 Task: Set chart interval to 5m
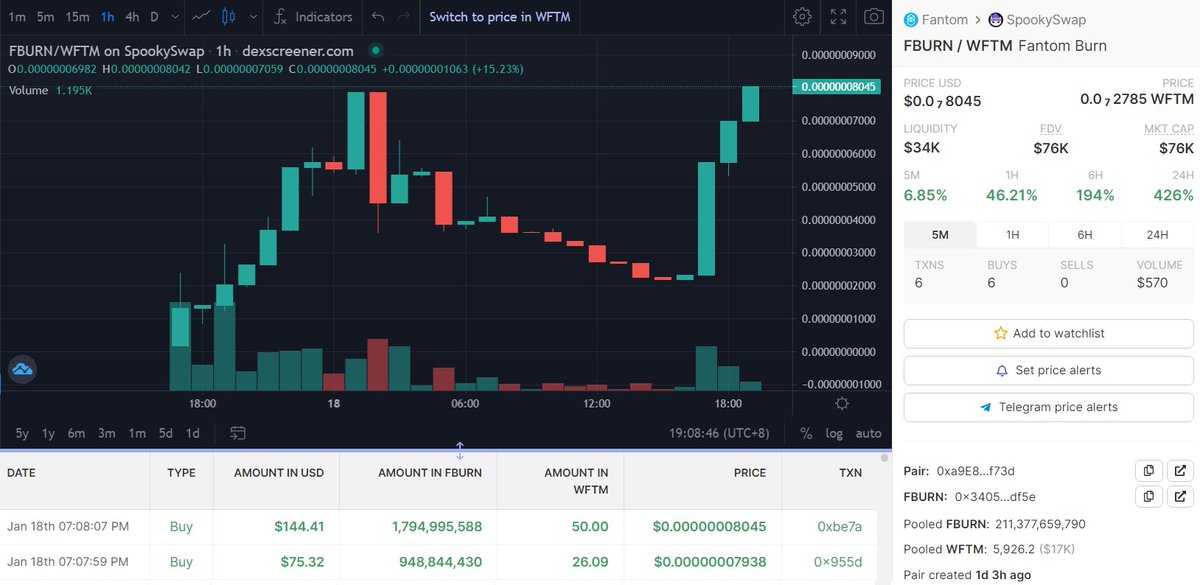(46, 17)
